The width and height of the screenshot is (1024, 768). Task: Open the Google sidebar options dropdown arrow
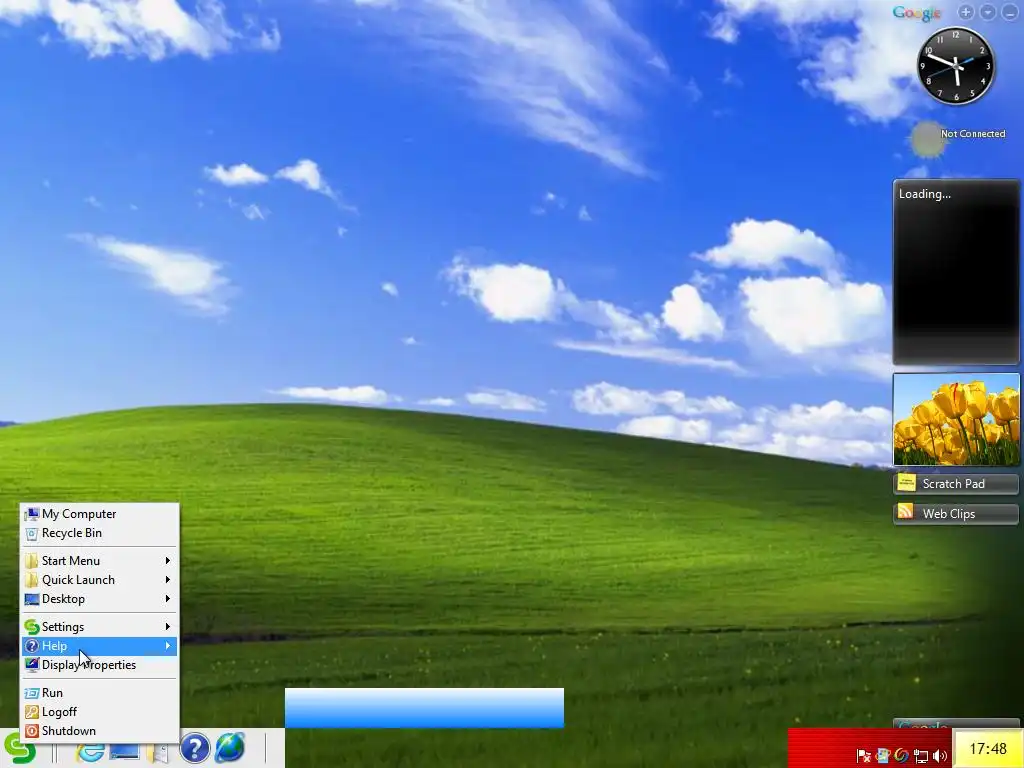pos(988,12)
